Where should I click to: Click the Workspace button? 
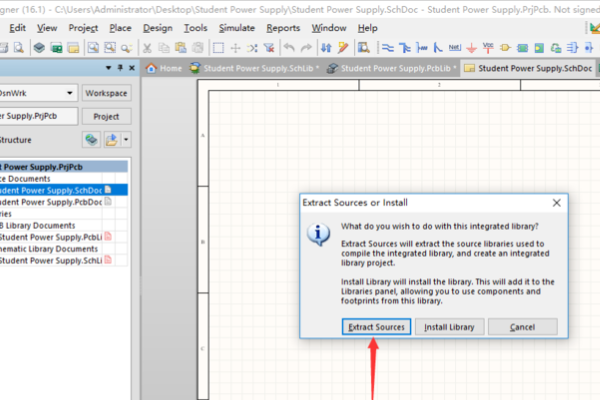click(x=106, y=92)
